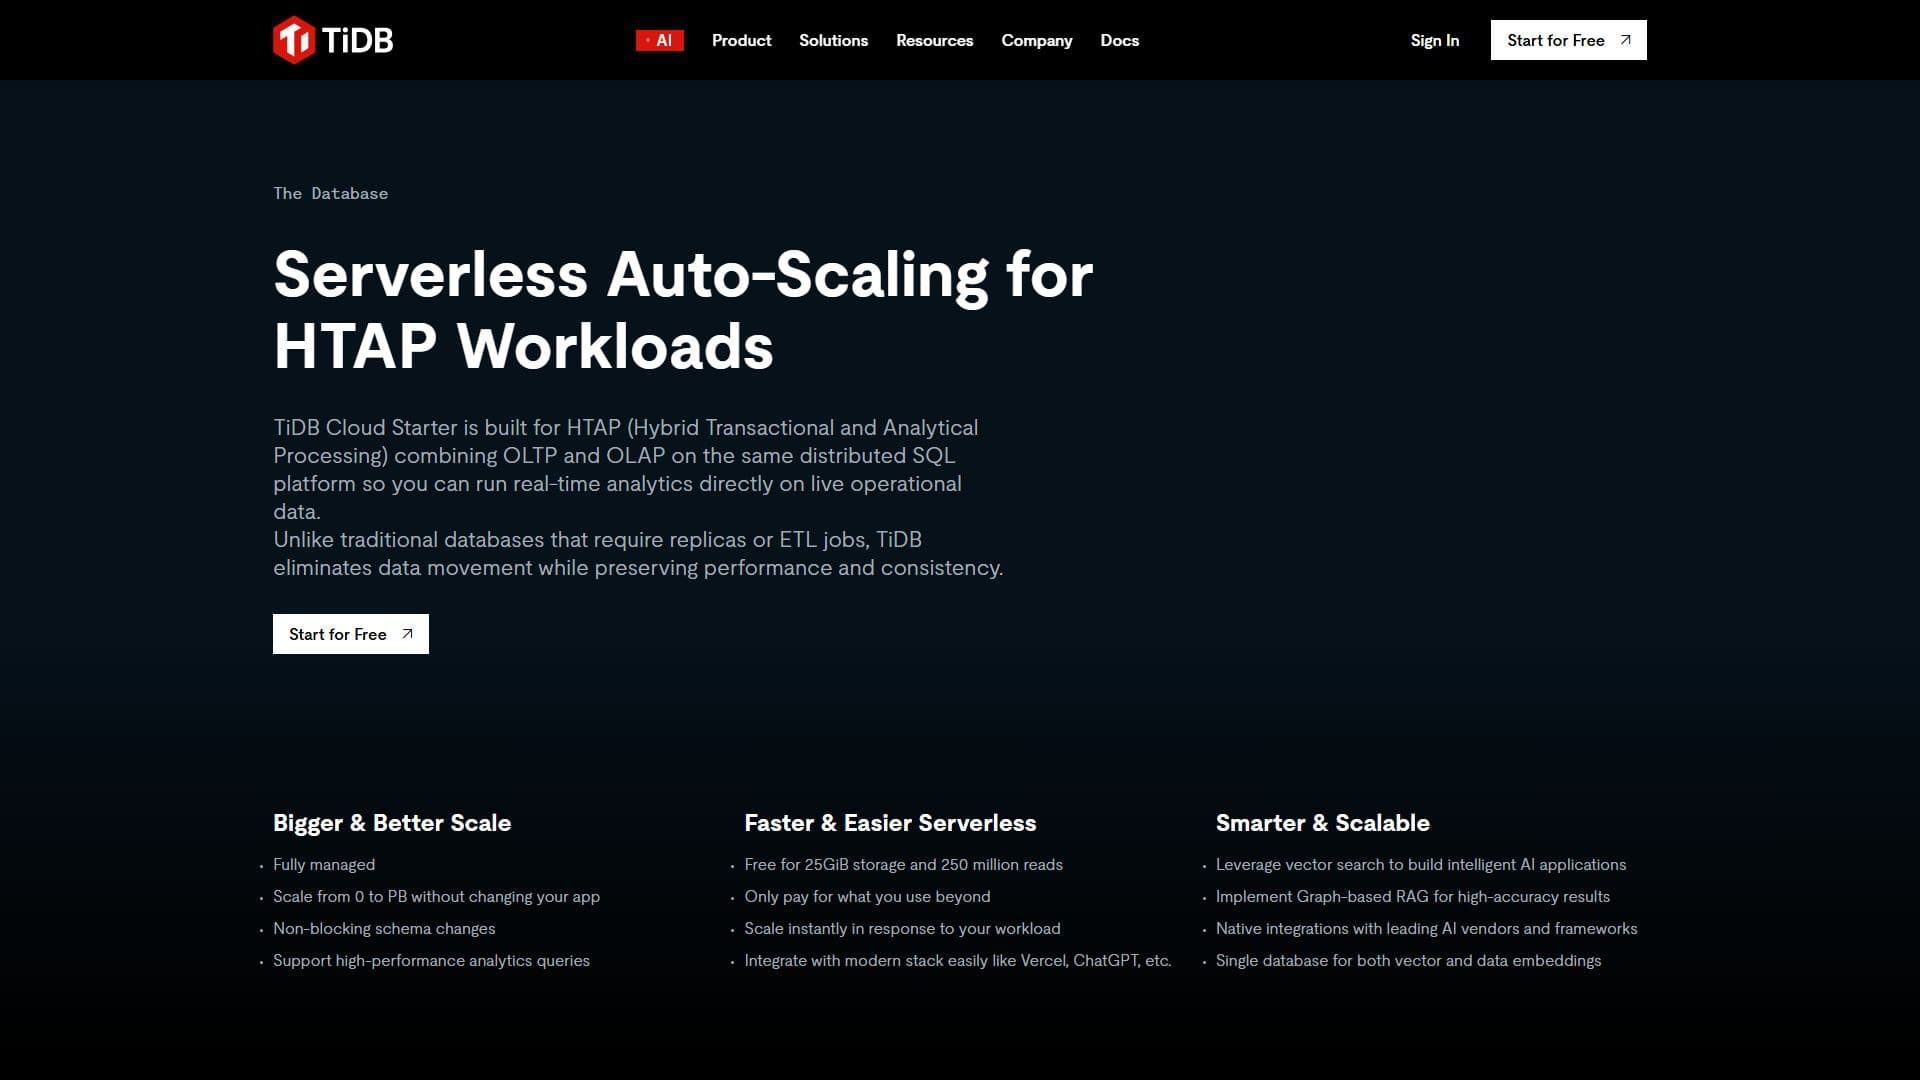Click 'Leverage vector search' bullet text

(x=1420, y=865)
